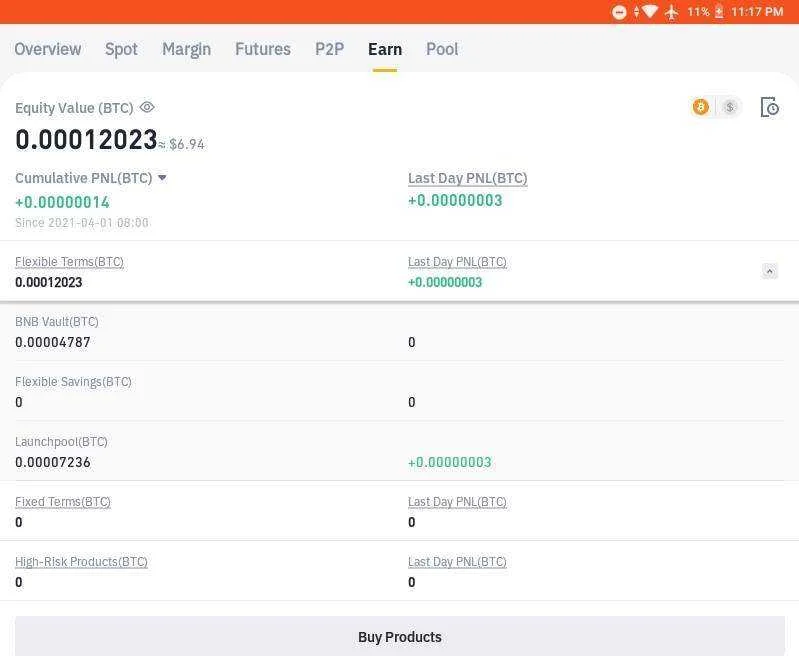Tap Last Day PNL label beside Fixed Terms

[457, 502]
